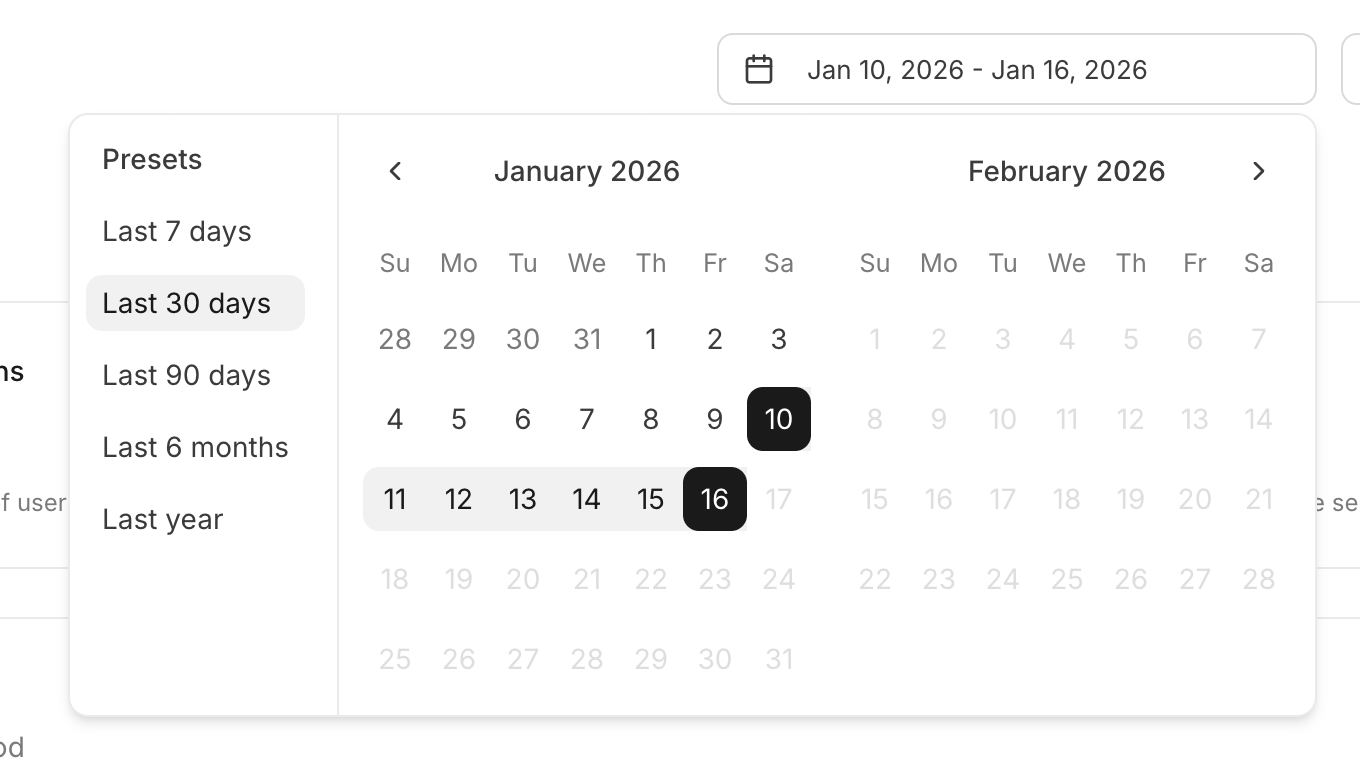The width and height of the screenshot is (1360, 764).
Task: Select January 1 in the calendar
Action: point(650,339)
